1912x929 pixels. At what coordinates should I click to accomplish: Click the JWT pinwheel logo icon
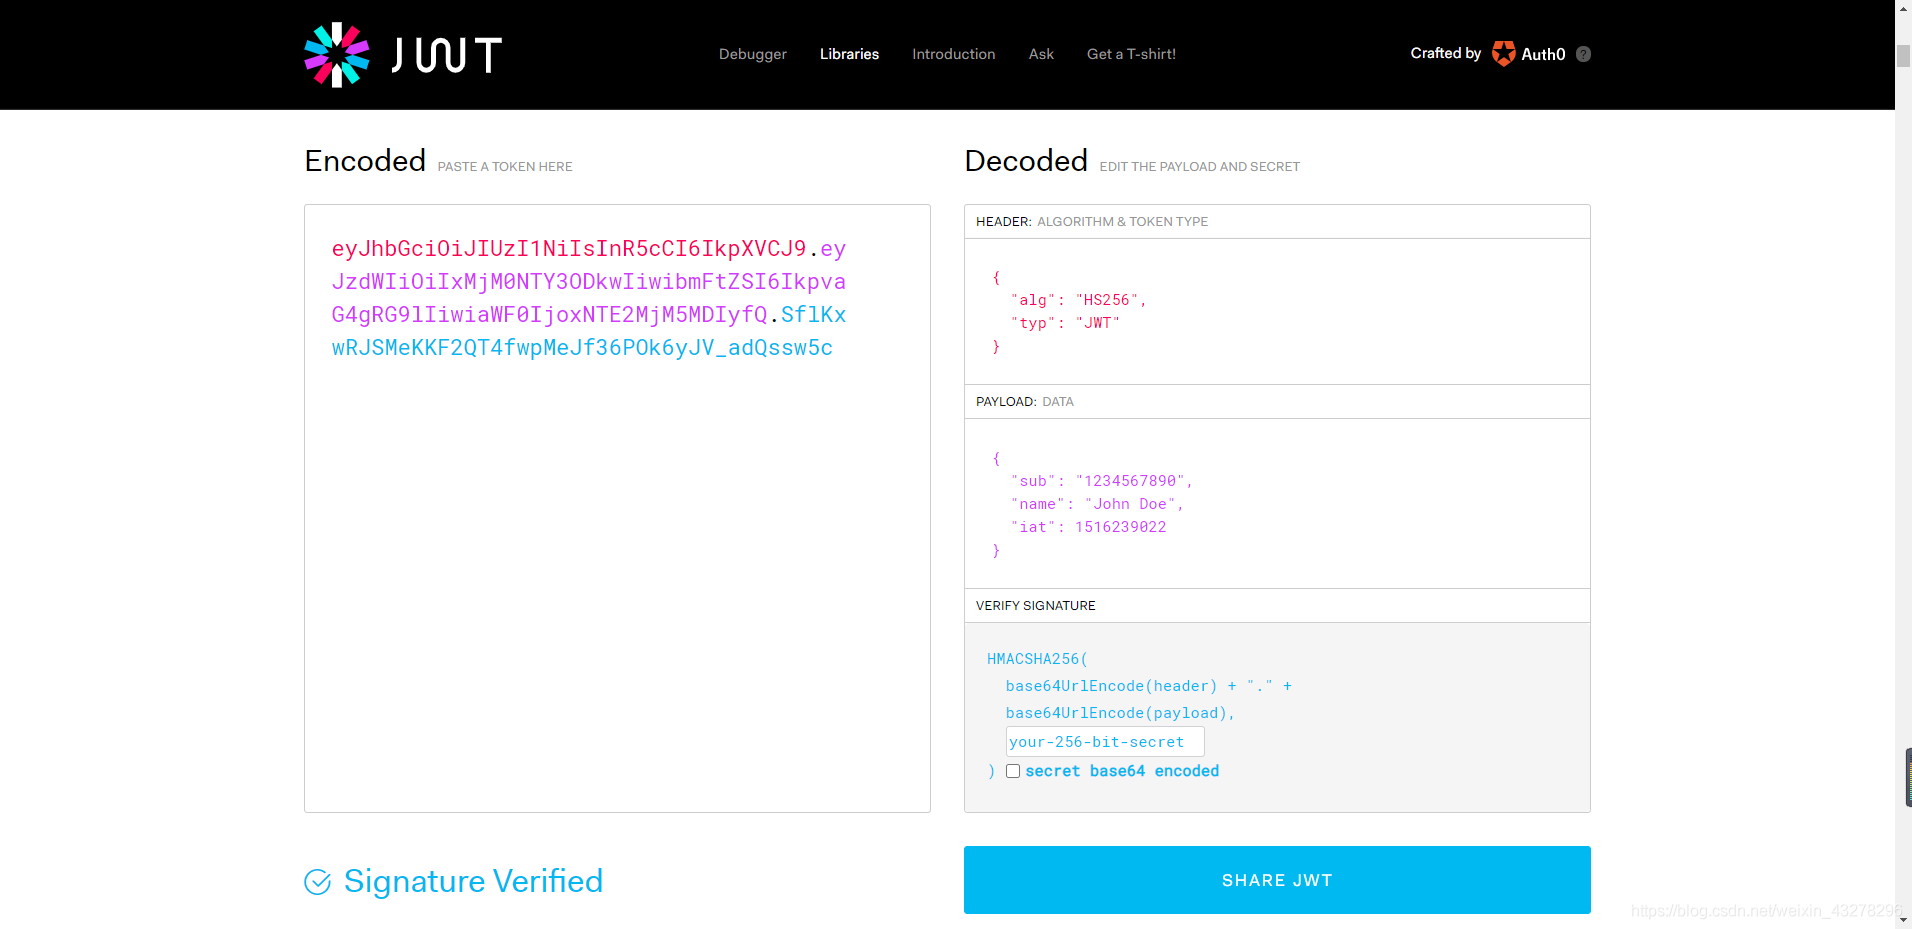(337, 55)
